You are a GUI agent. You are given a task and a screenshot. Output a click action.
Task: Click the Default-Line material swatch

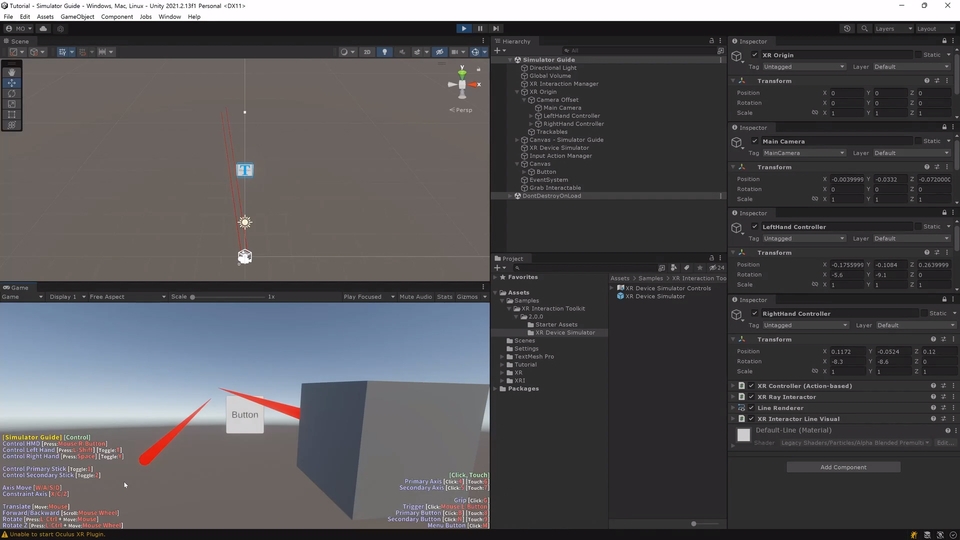pyautogui.click(x=743, y=435)
